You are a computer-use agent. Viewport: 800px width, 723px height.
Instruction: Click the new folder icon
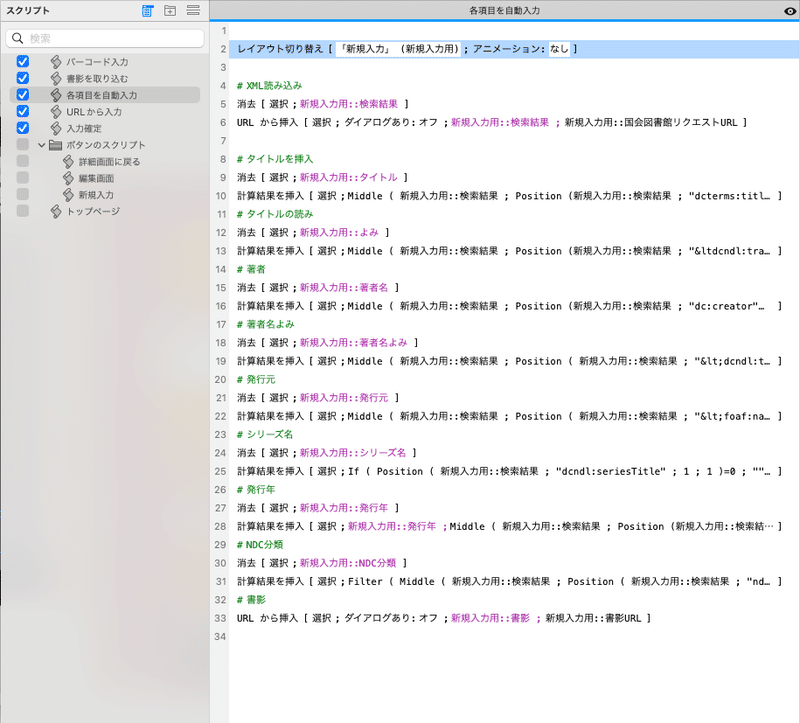pyautogui.click(x=170, y=11)
